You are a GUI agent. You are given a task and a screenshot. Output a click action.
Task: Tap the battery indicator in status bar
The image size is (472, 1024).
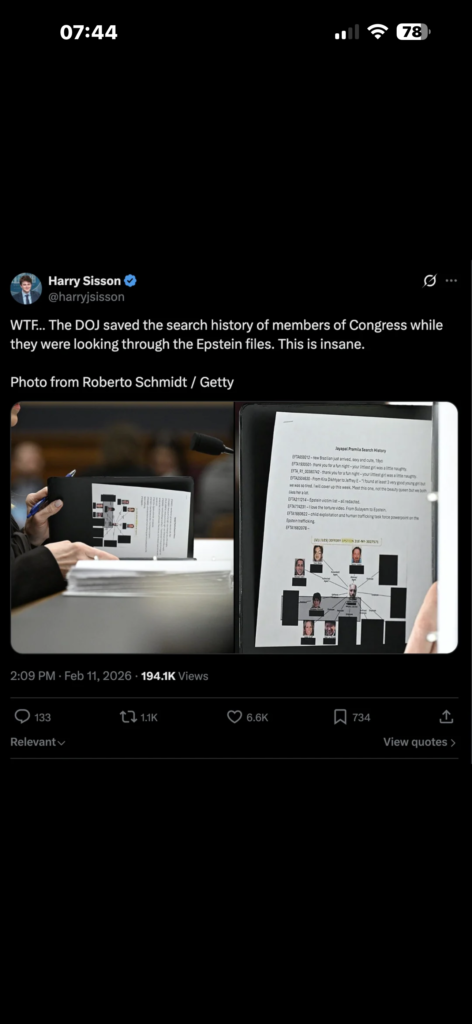[413, 32]
